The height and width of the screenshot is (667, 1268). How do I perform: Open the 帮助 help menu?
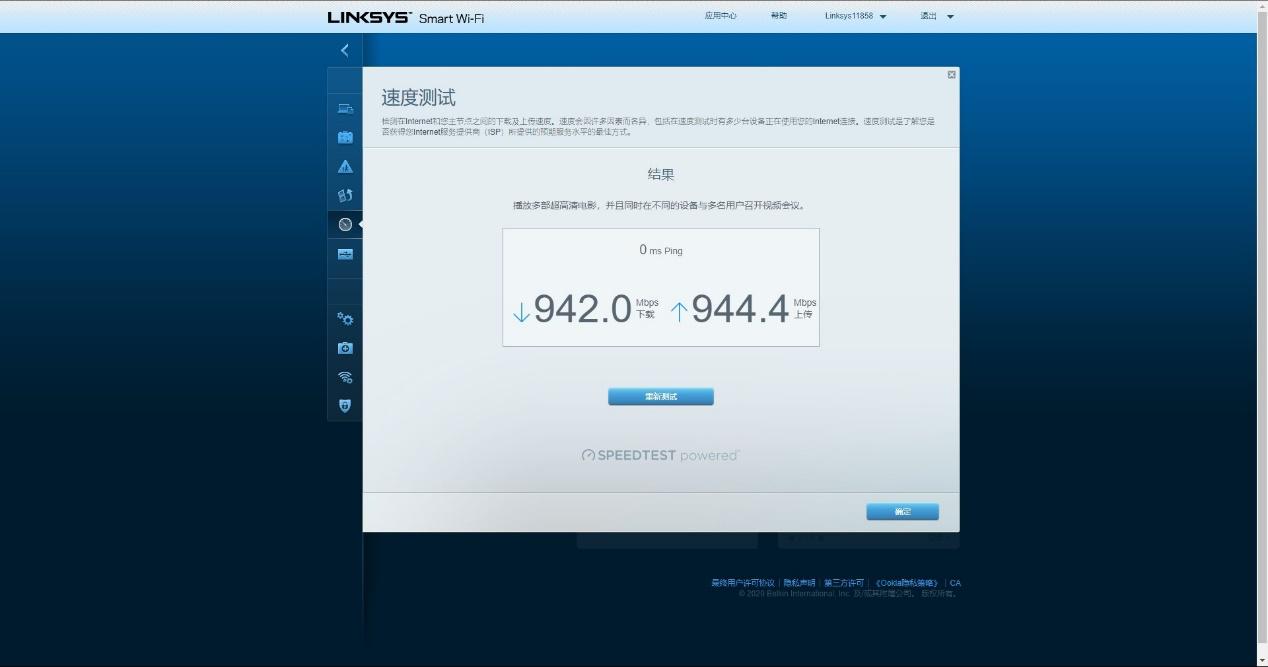tap(778, 15)
